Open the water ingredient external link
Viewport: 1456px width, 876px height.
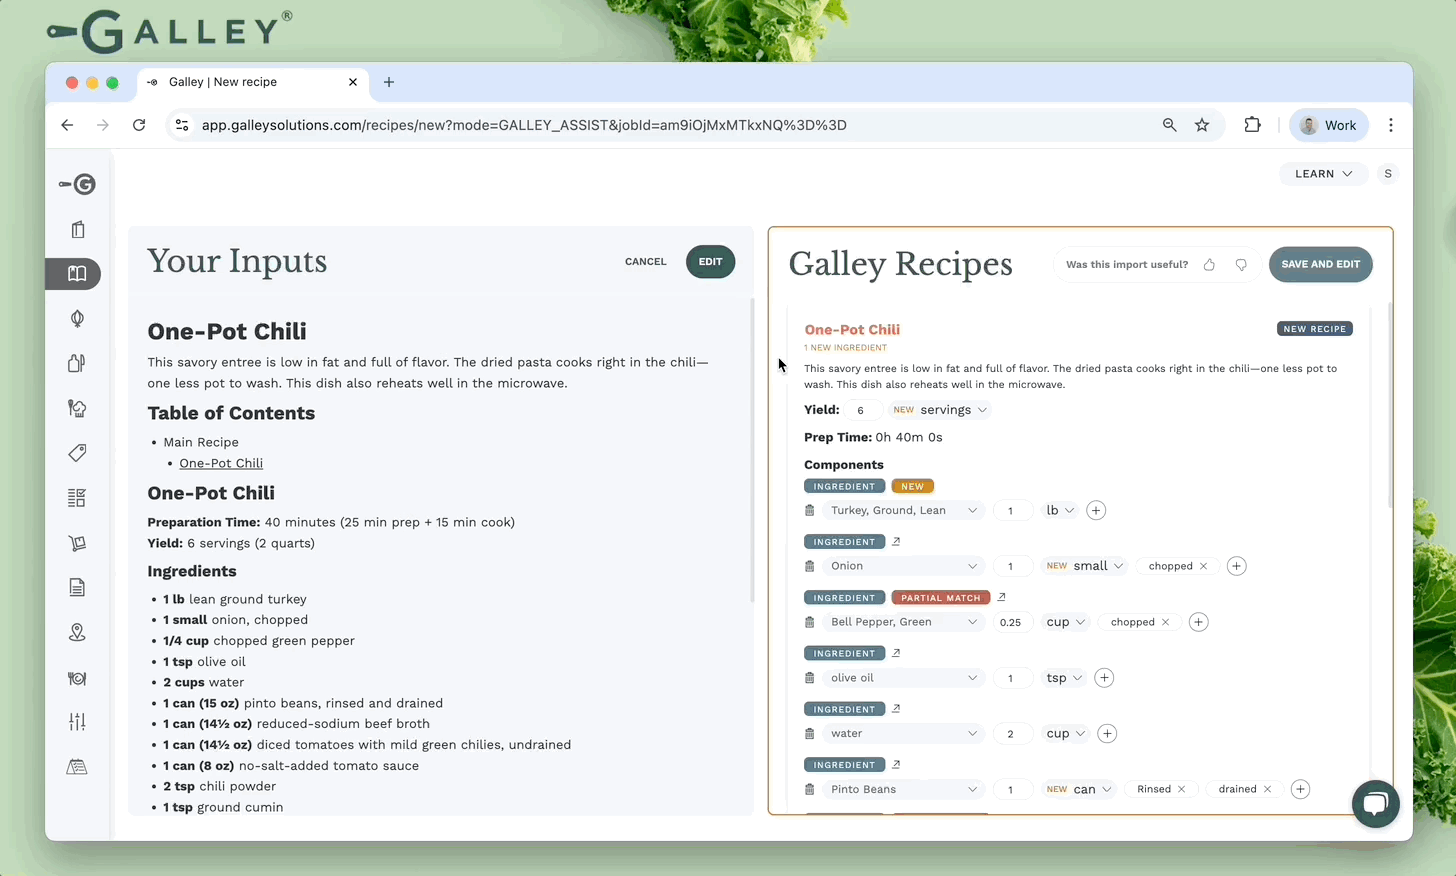click(x=896, y=709)
